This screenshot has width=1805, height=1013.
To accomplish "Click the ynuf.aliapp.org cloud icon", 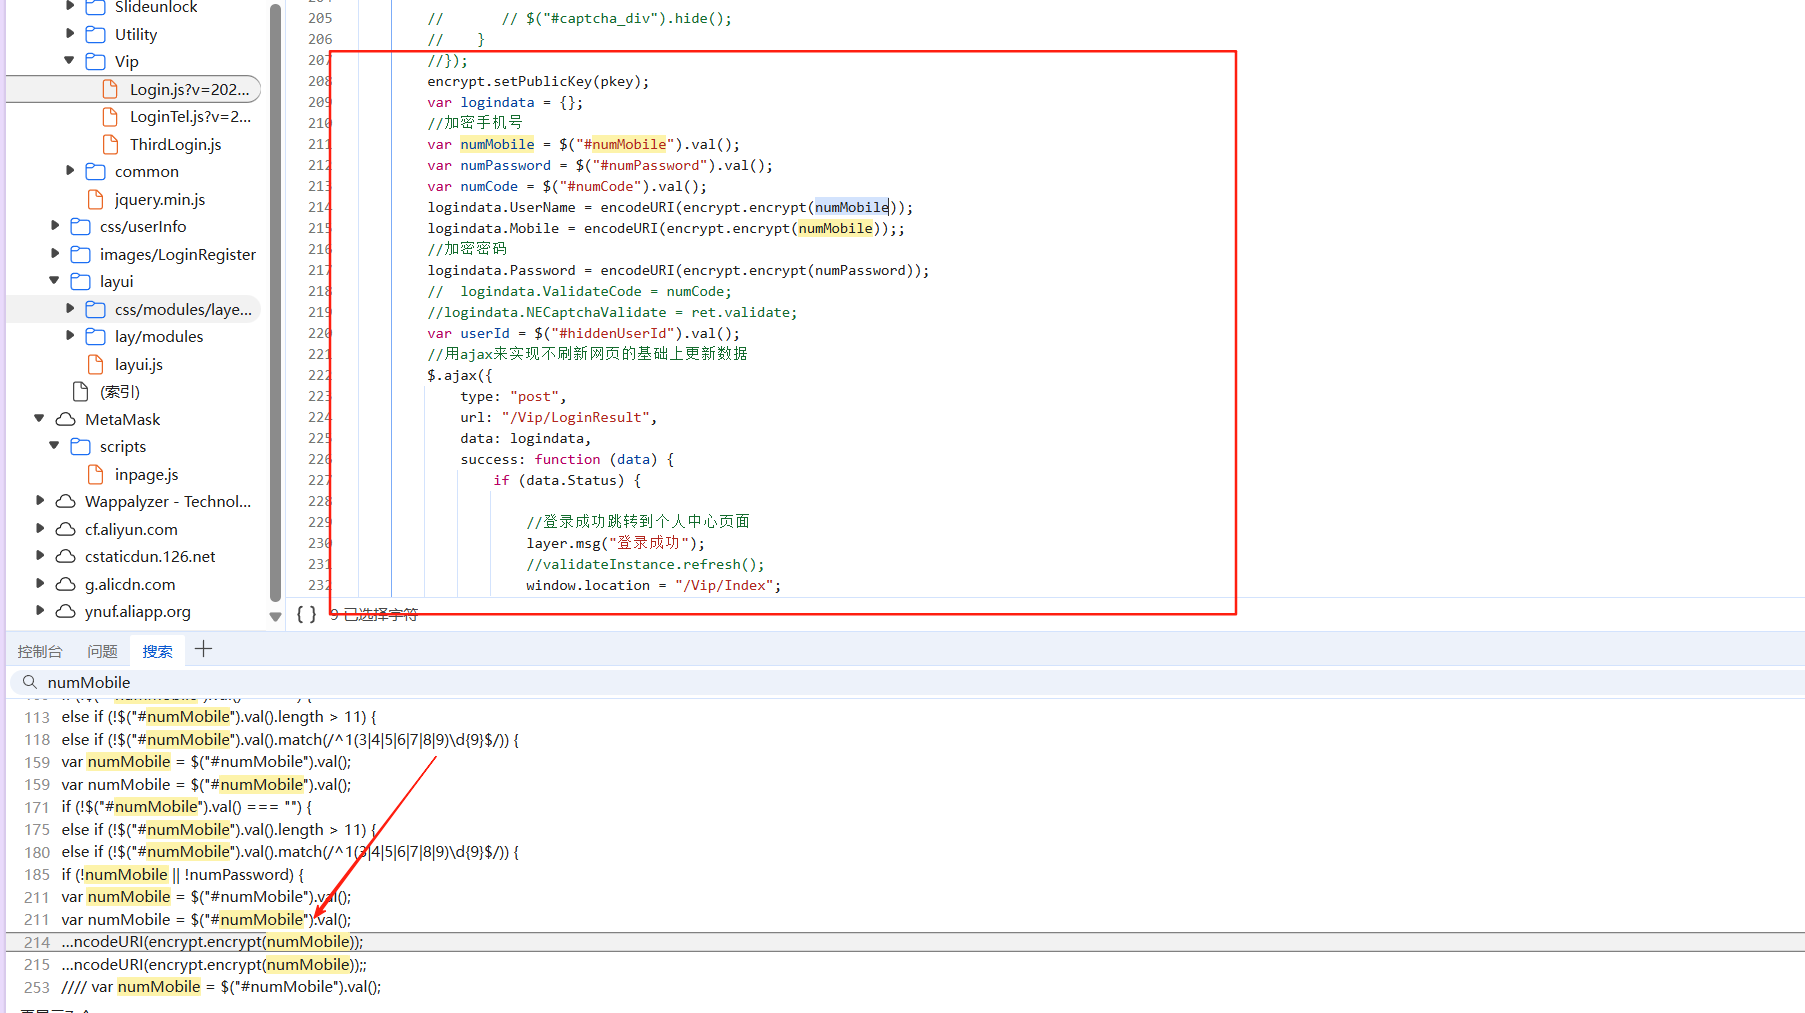I will pos(66,611).
